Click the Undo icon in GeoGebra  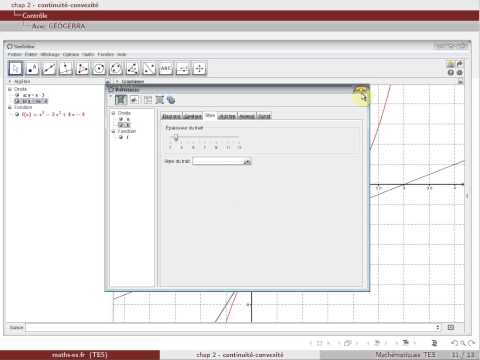[x=451, y=64]
